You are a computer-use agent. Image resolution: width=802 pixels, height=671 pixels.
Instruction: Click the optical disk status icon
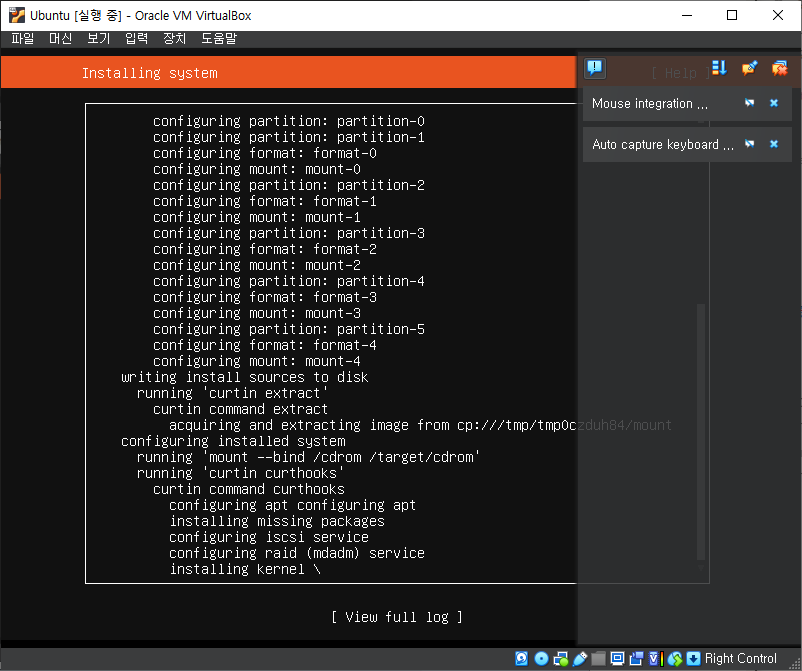click(x=541, y=658)
